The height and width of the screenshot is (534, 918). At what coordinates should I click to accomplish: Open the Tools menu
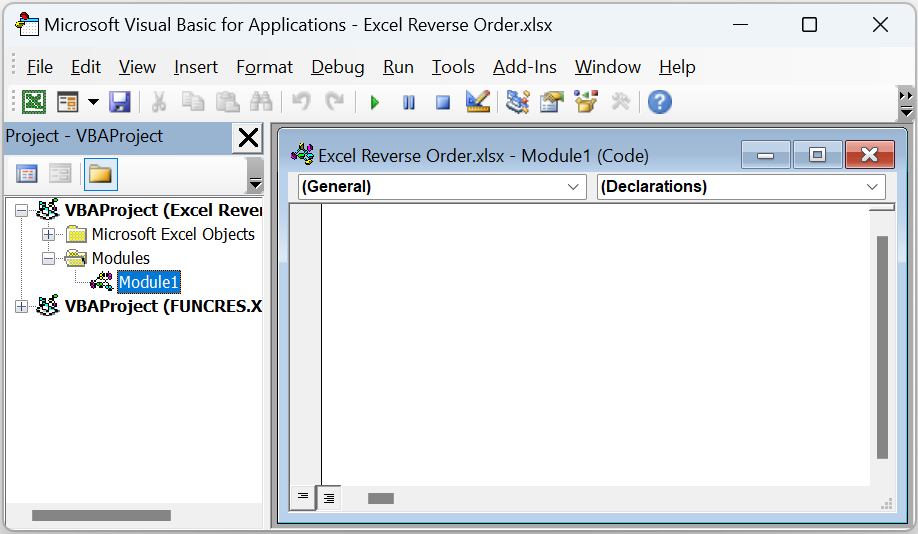[x=453, y=67]
